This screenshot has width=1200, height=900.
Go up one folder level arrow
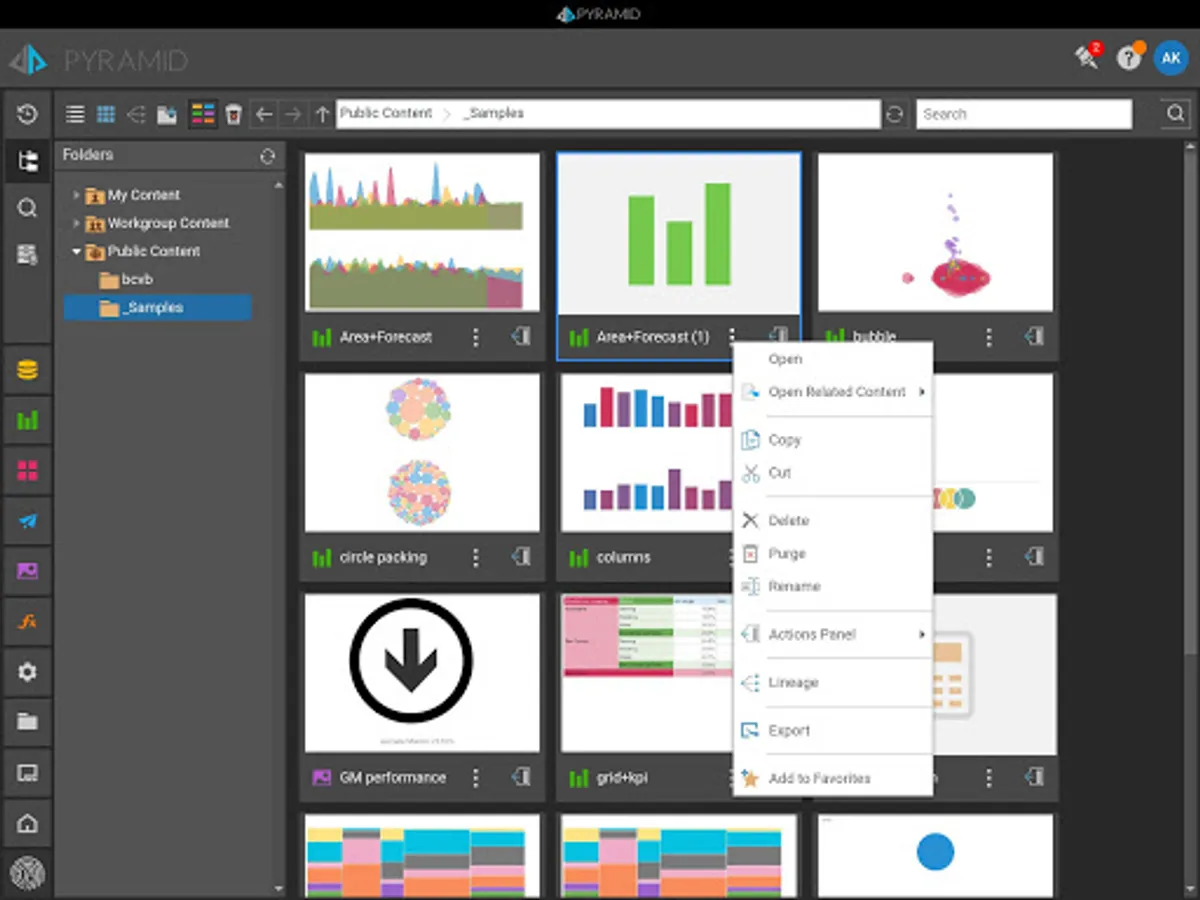322,114
